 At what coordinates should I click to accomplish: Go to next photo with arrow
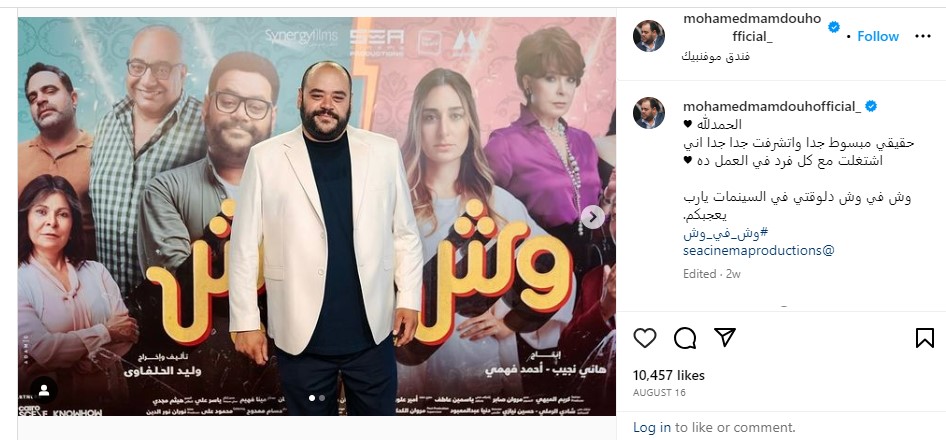point(593,217)
